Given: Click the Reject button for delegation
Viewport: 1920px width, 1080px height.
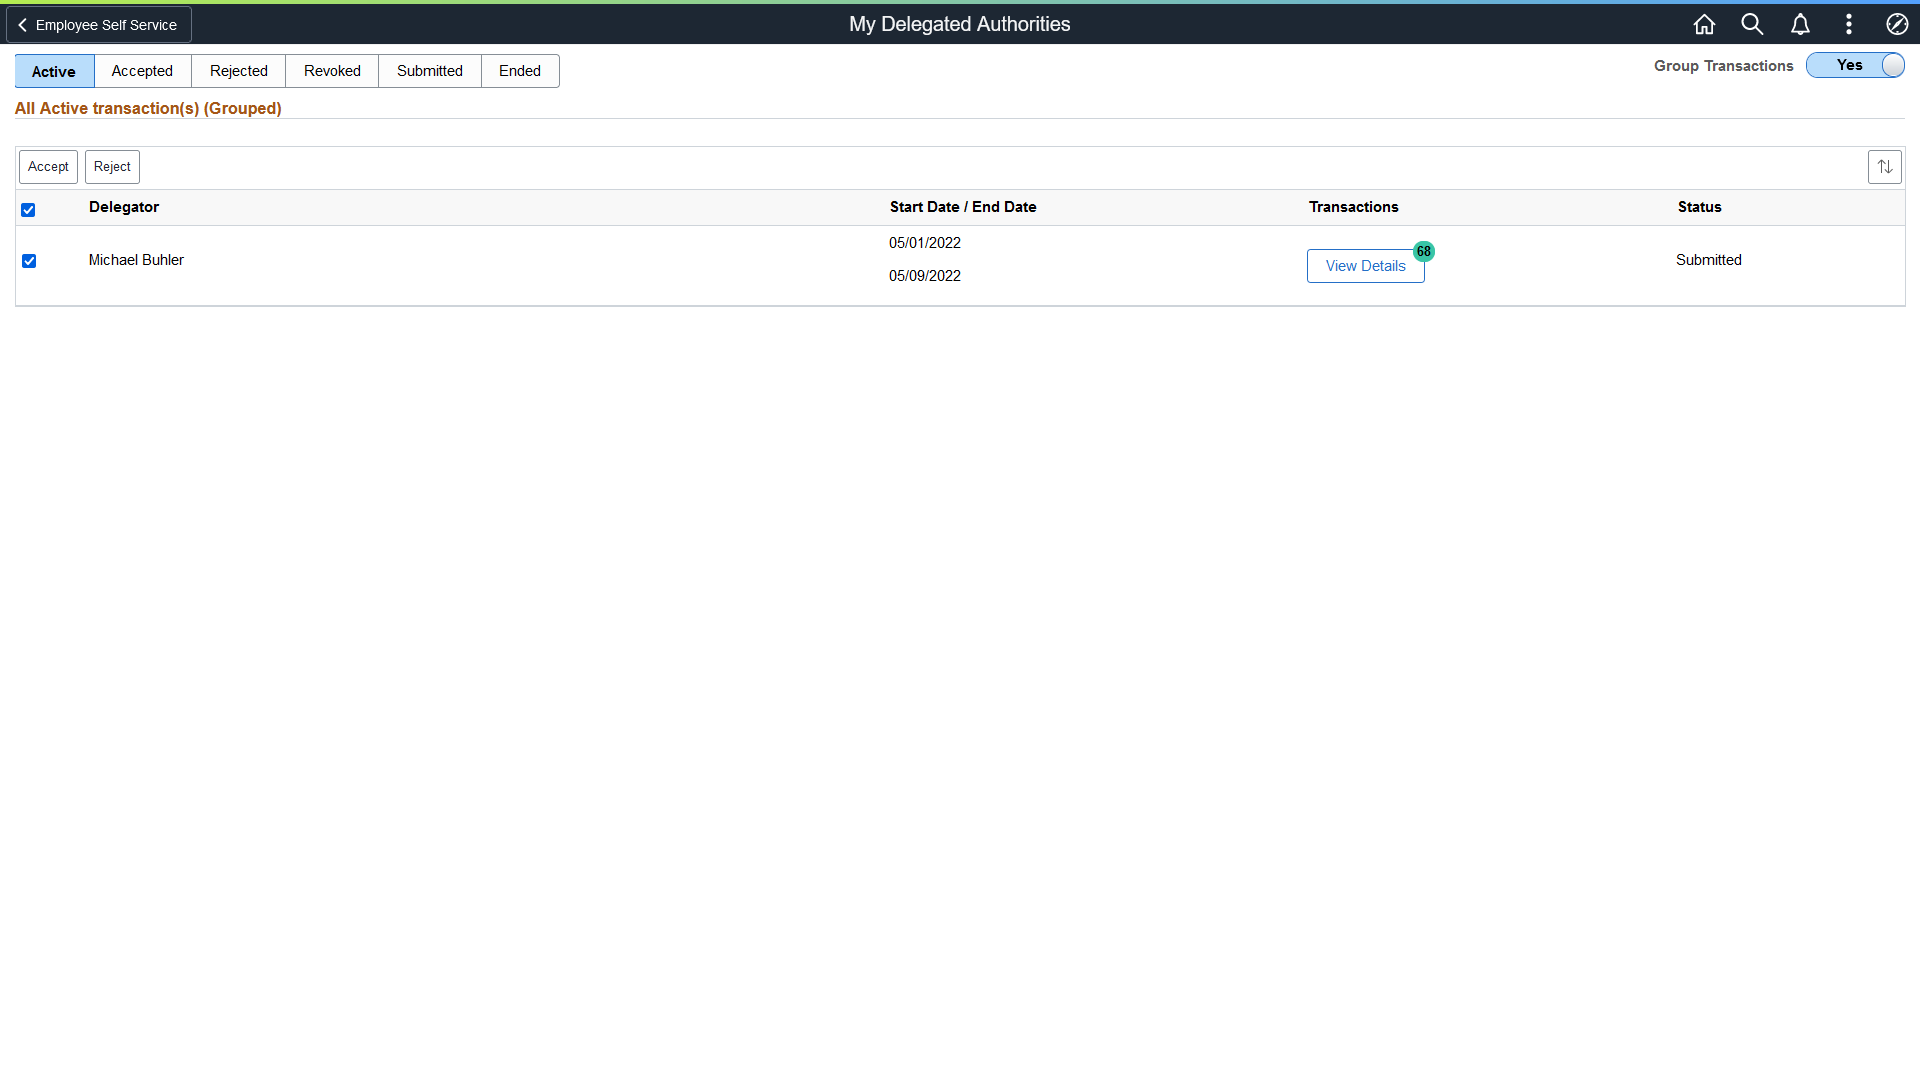Looking at the screenshot, I should pos(112,166).
